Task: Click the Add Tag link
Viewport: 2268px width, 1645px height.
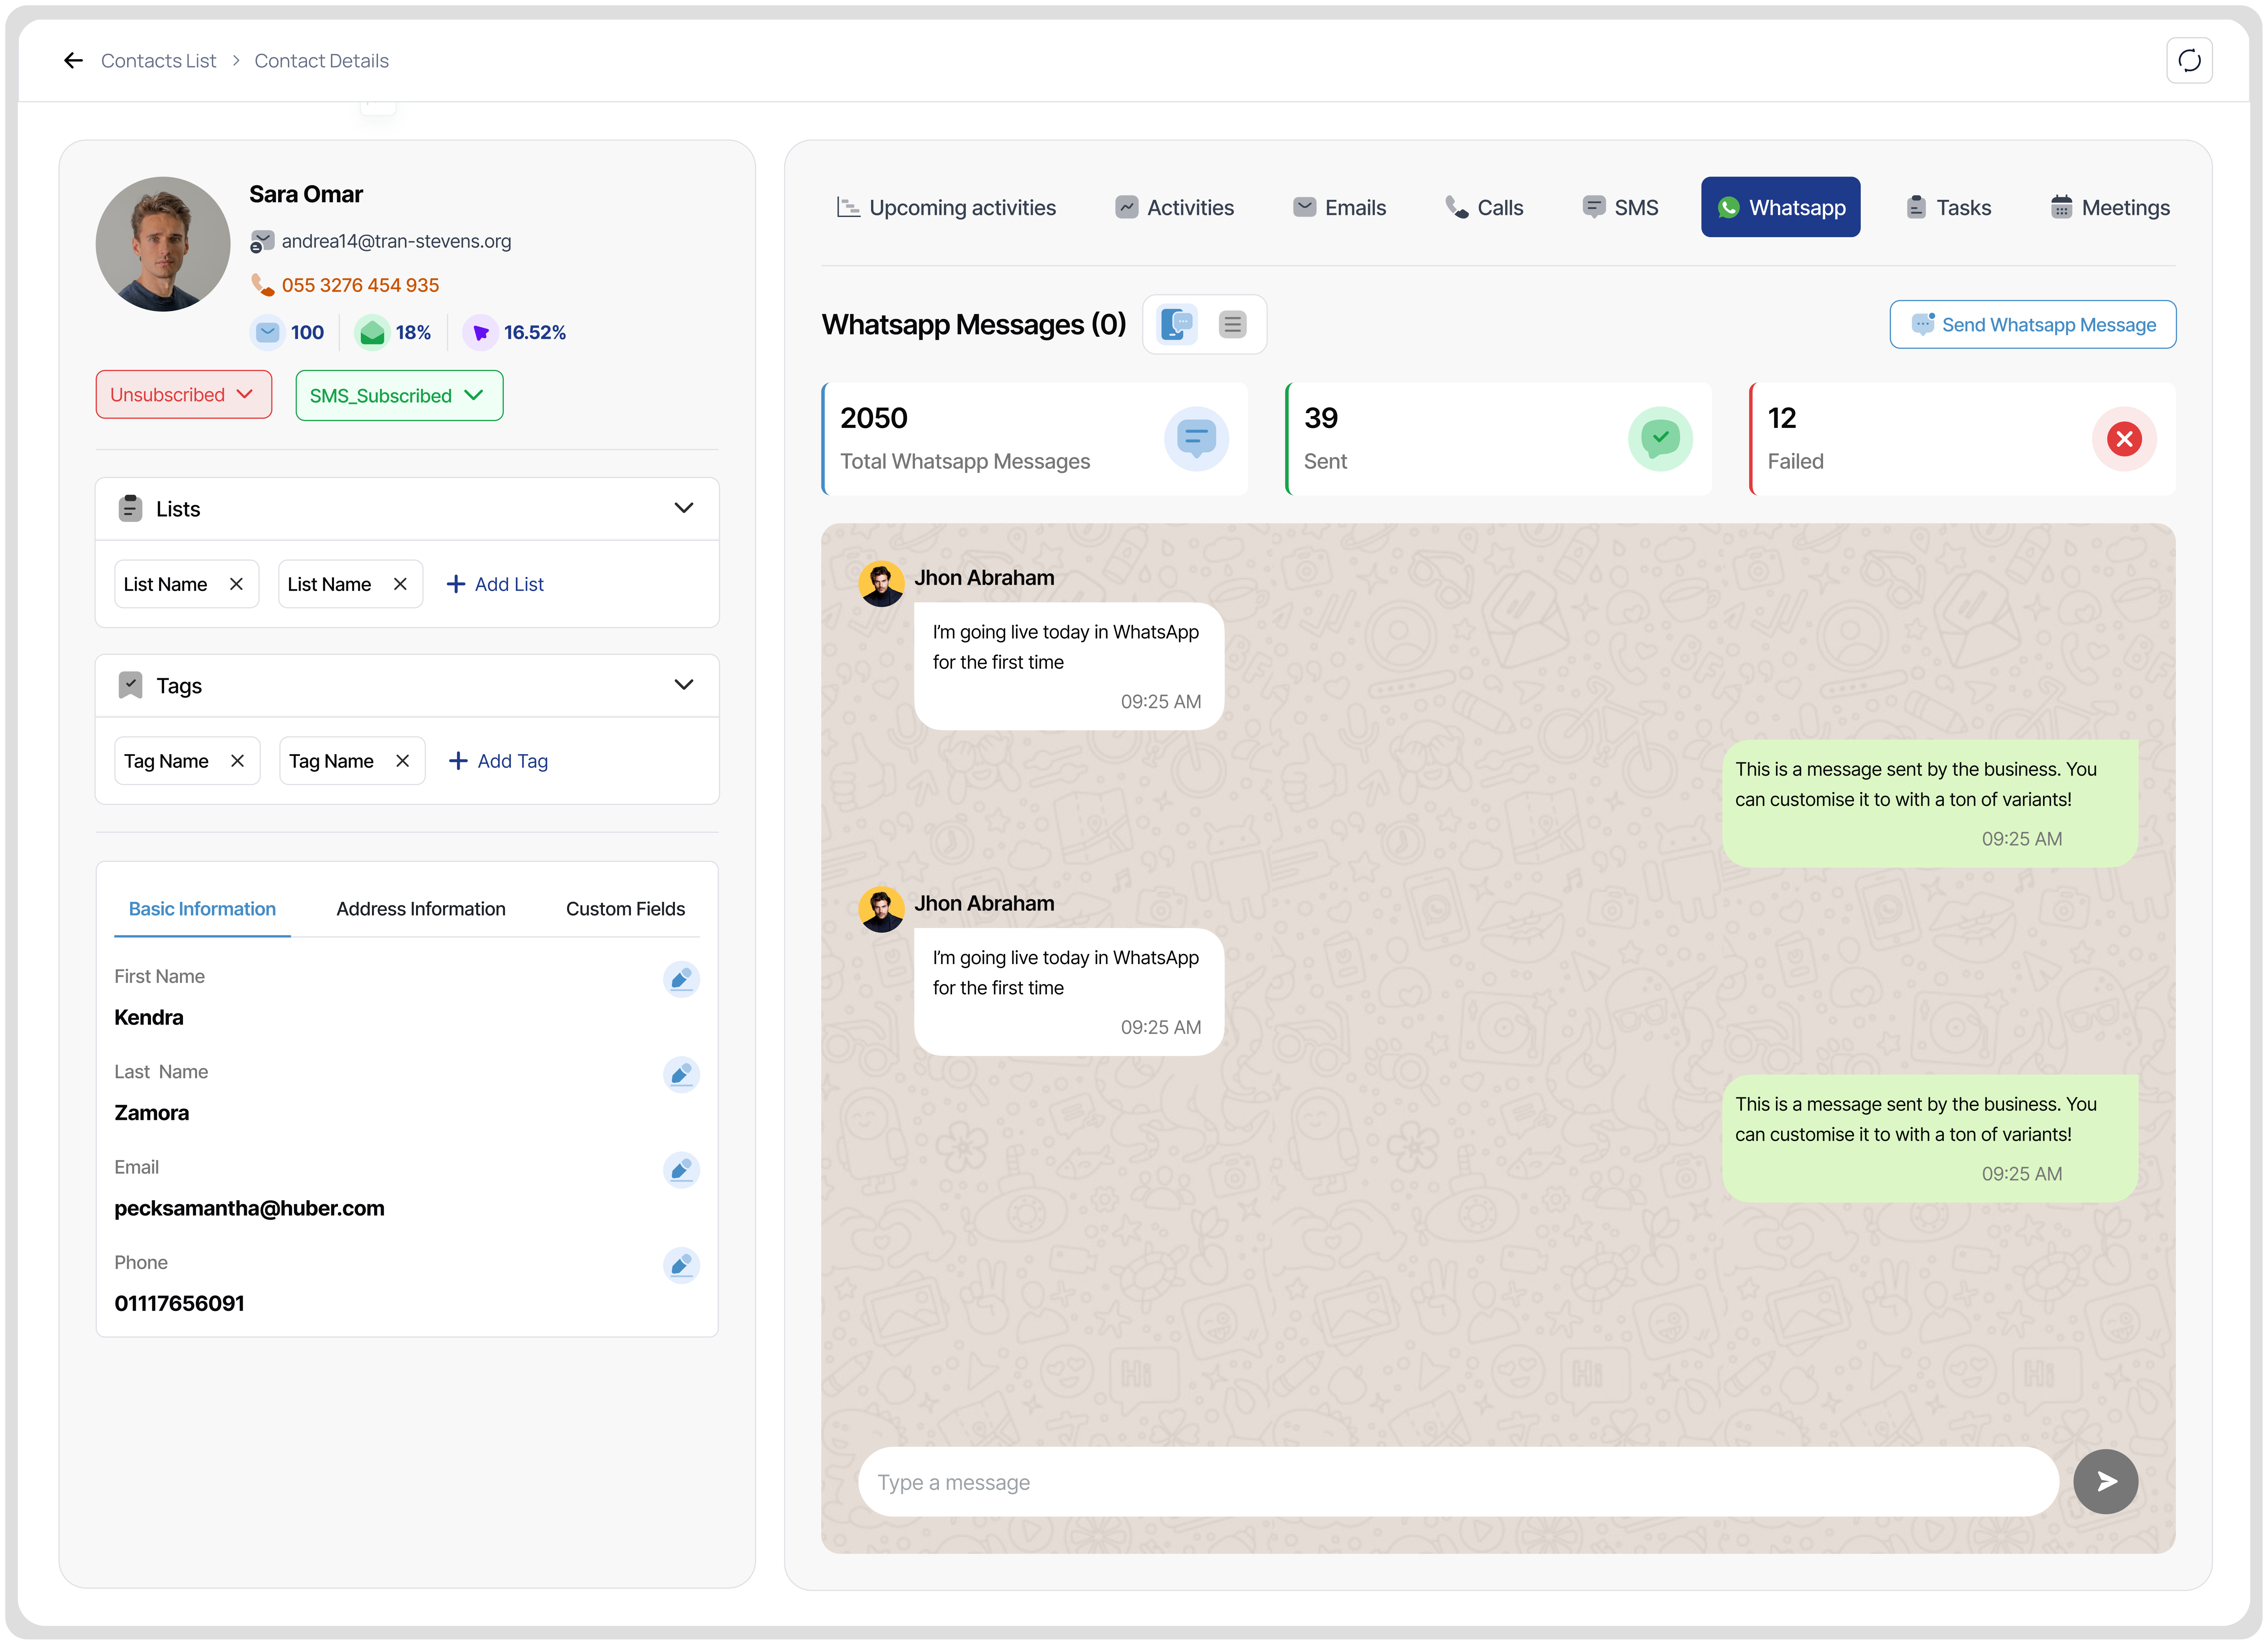Action: 498,761
